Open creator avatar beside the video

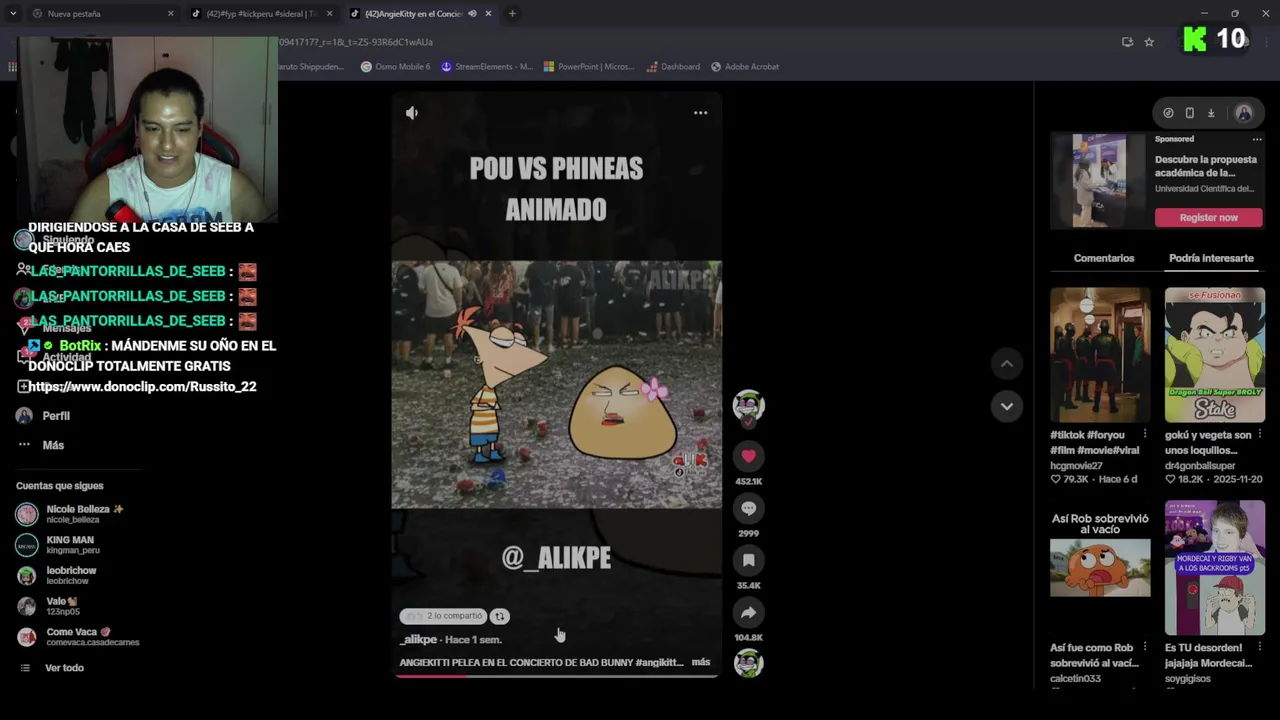(748, 405)
